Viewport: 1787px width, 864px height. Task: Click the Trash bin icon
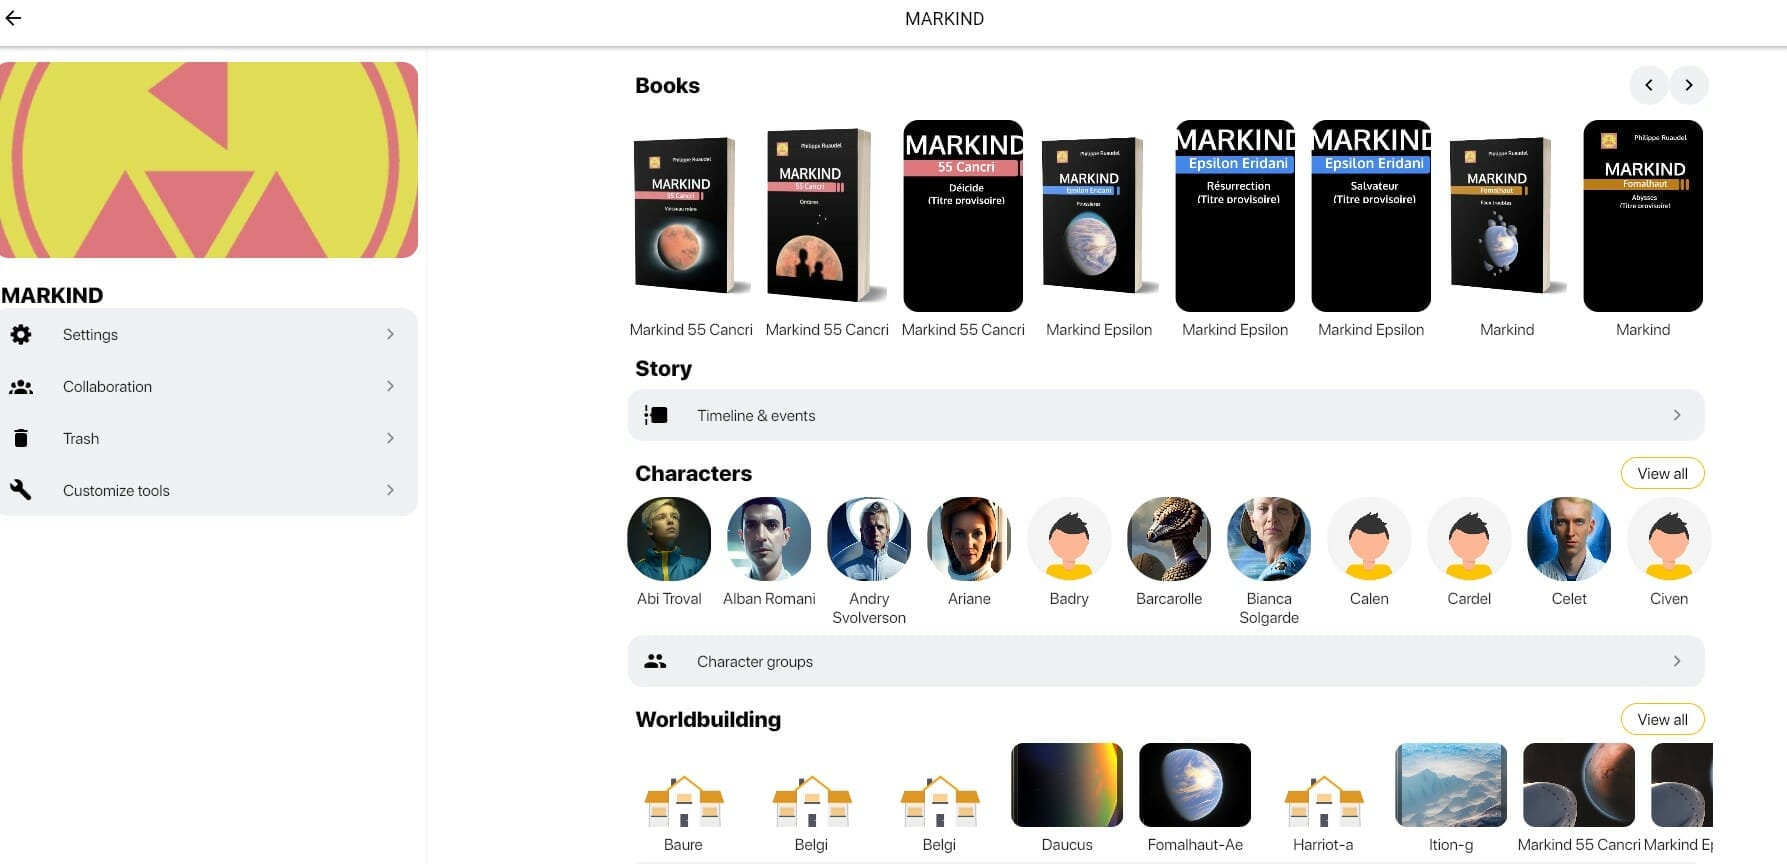[x=21, y=438]
